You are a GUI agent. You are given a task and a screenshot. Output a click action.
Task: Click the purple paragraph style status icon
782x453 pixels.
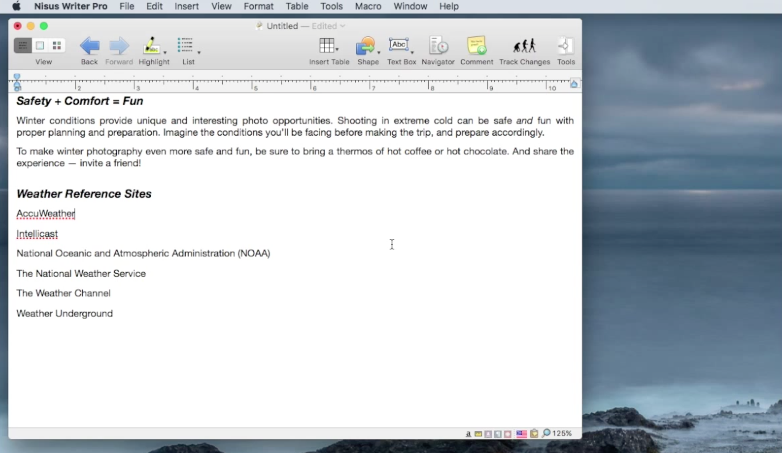[488, 434]
